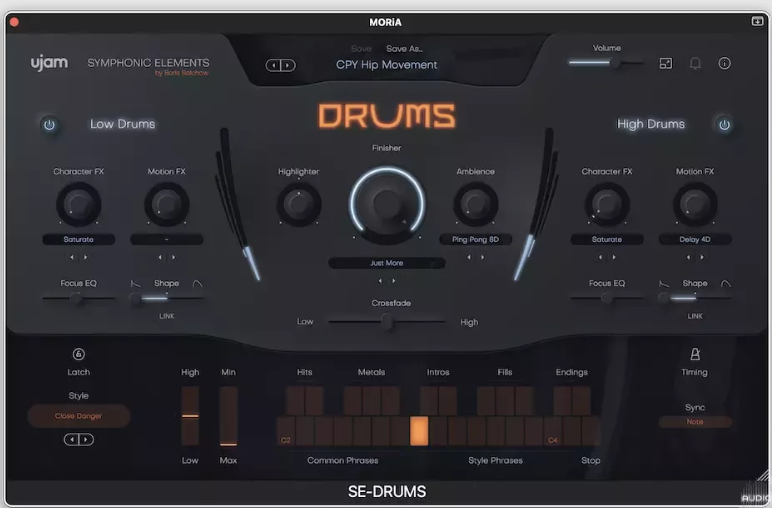Click the Highlighter knob
Image resolution: width=772 pixels, height=508 pixels.
[x=299, y=204]
